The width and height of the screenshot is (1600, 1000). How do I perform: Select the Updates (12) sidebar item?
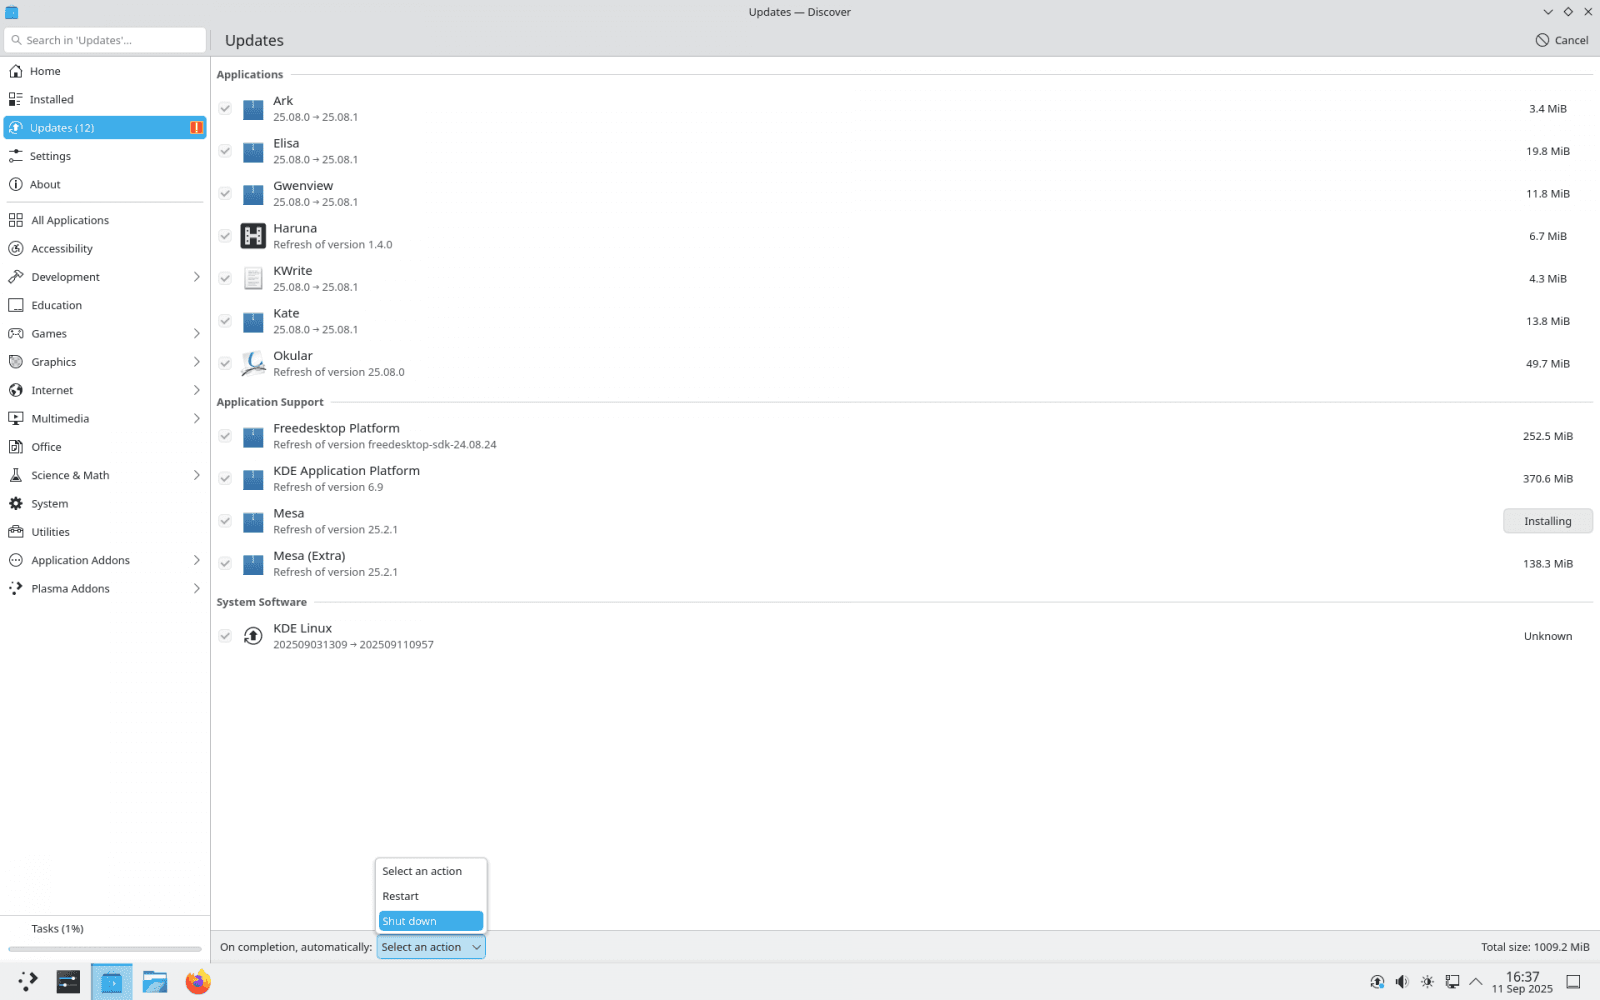point(105,128)
